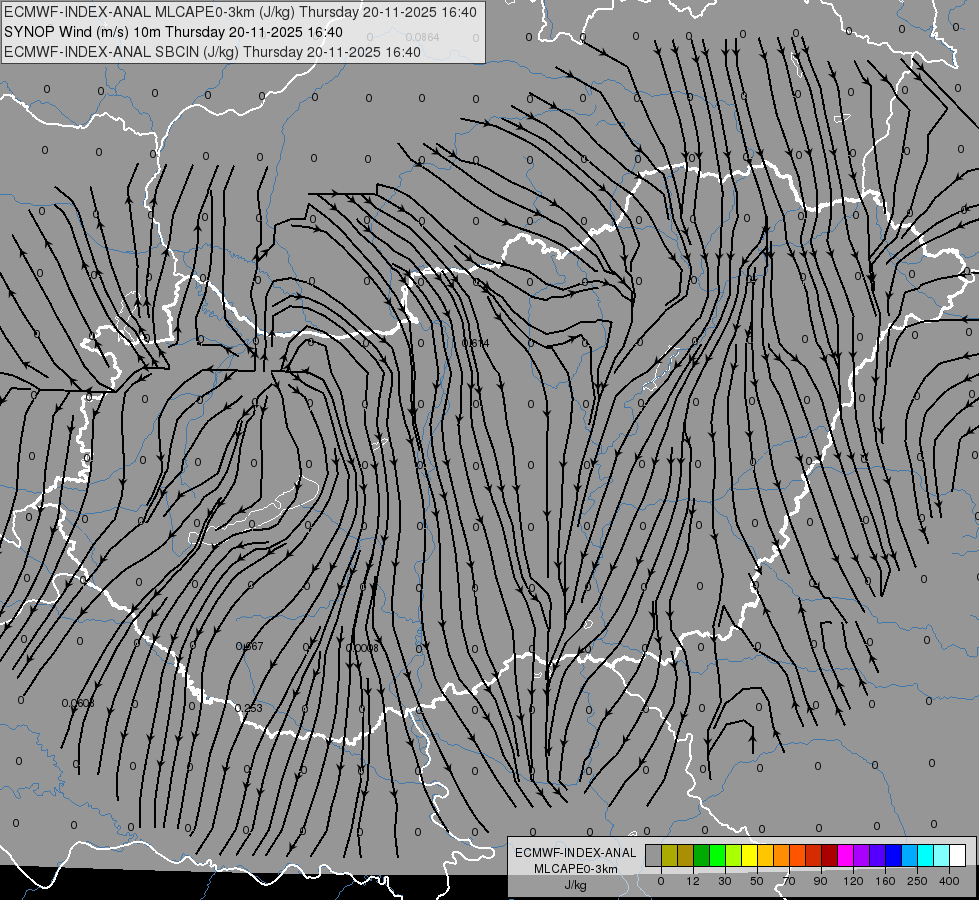Click the legend value 400
979x900 pixels.
click(949, 881)
